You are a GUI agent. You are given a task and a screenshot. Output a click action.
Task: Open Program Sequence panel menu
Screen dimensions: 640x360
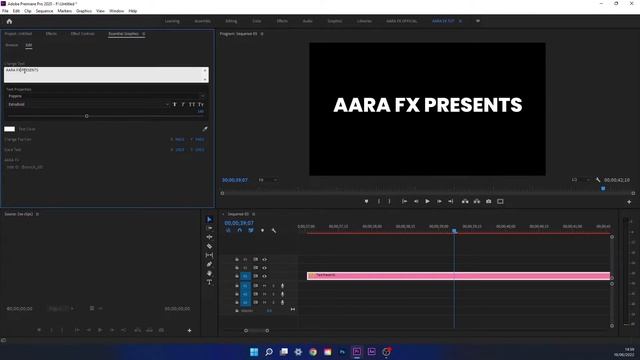pos(262,34)
